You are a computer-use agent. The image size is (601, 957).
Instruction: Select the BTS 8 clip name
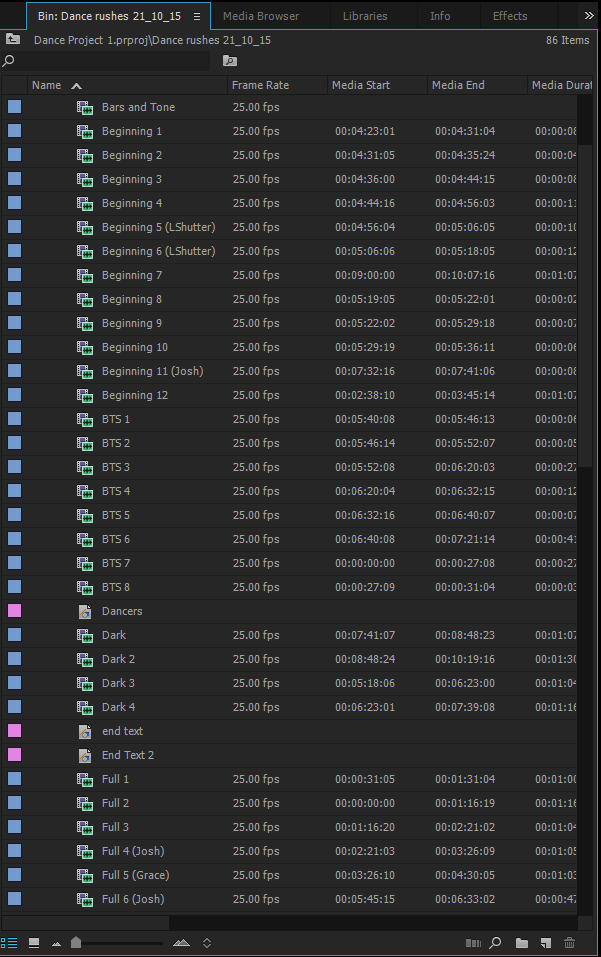coord(116,587)
